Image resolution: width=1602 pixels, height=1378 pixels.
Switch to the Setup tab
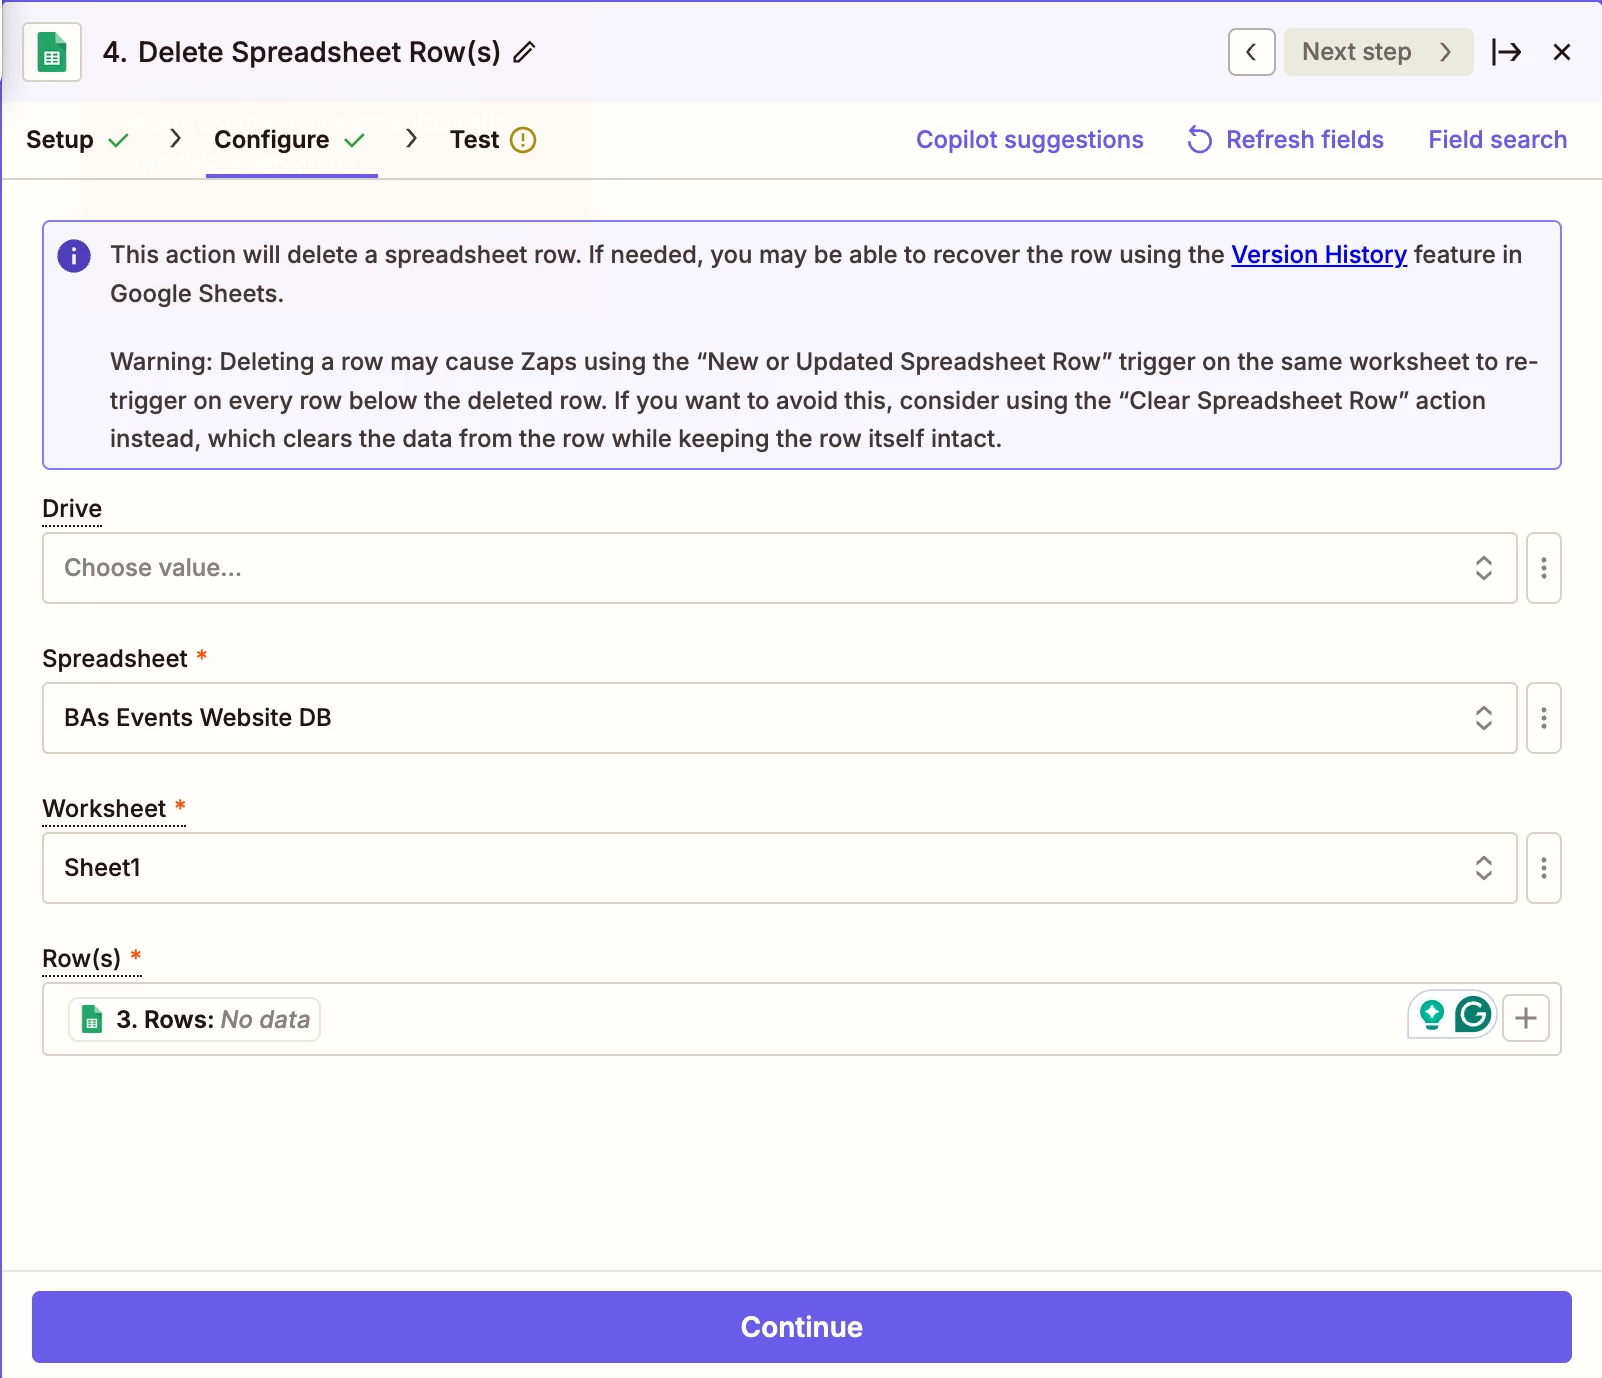pyautogui.click(x=77, y=140)
